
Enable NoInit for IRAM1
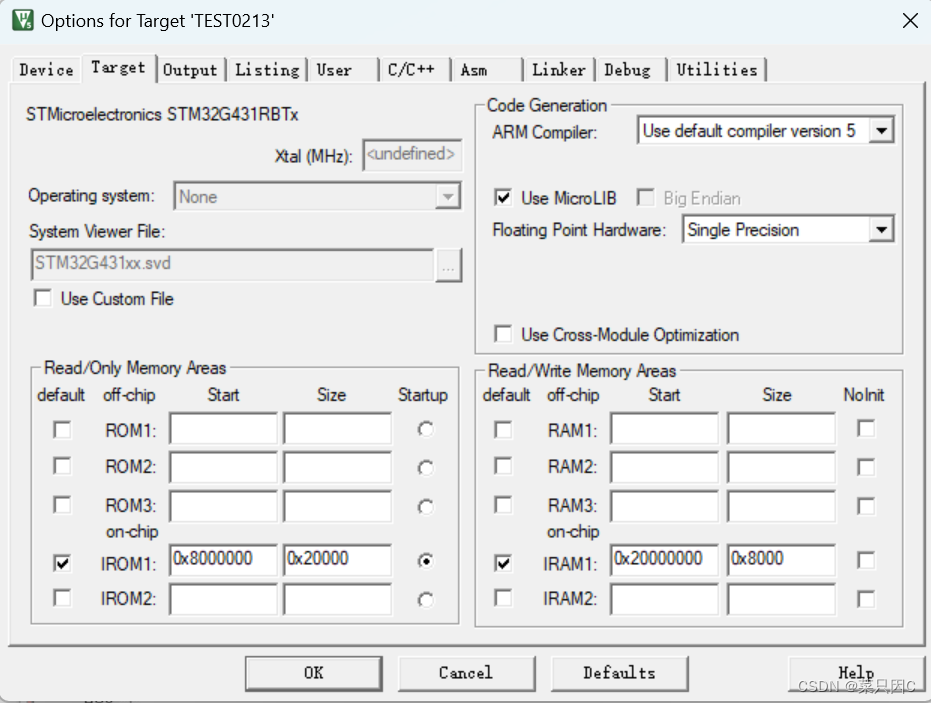(866, 560)
